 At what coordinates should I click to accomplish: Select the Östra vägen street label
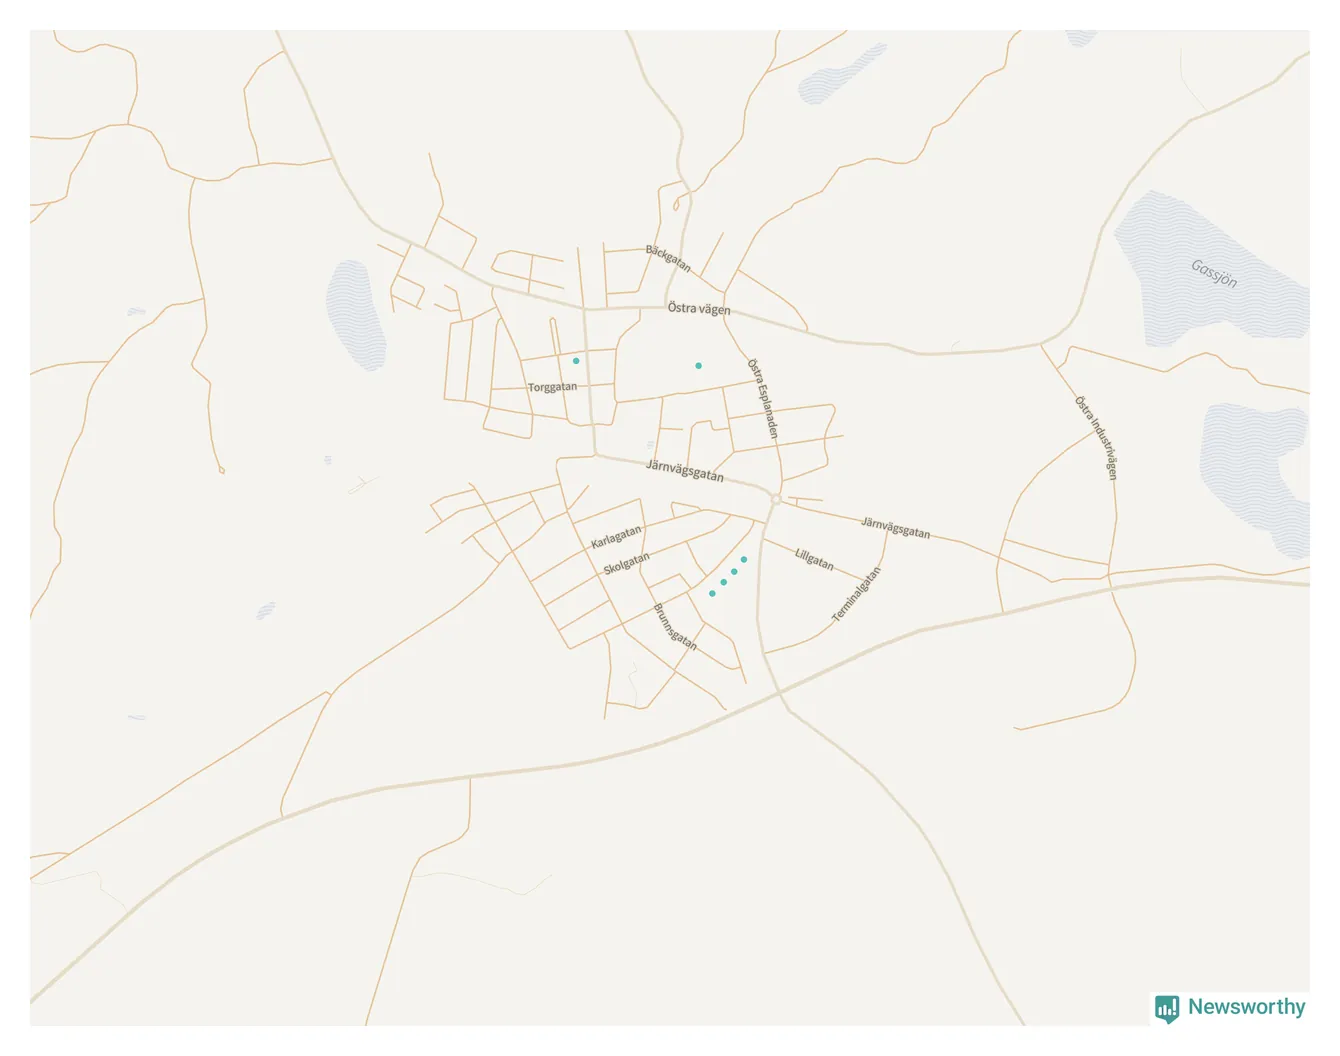click(699, 309)
